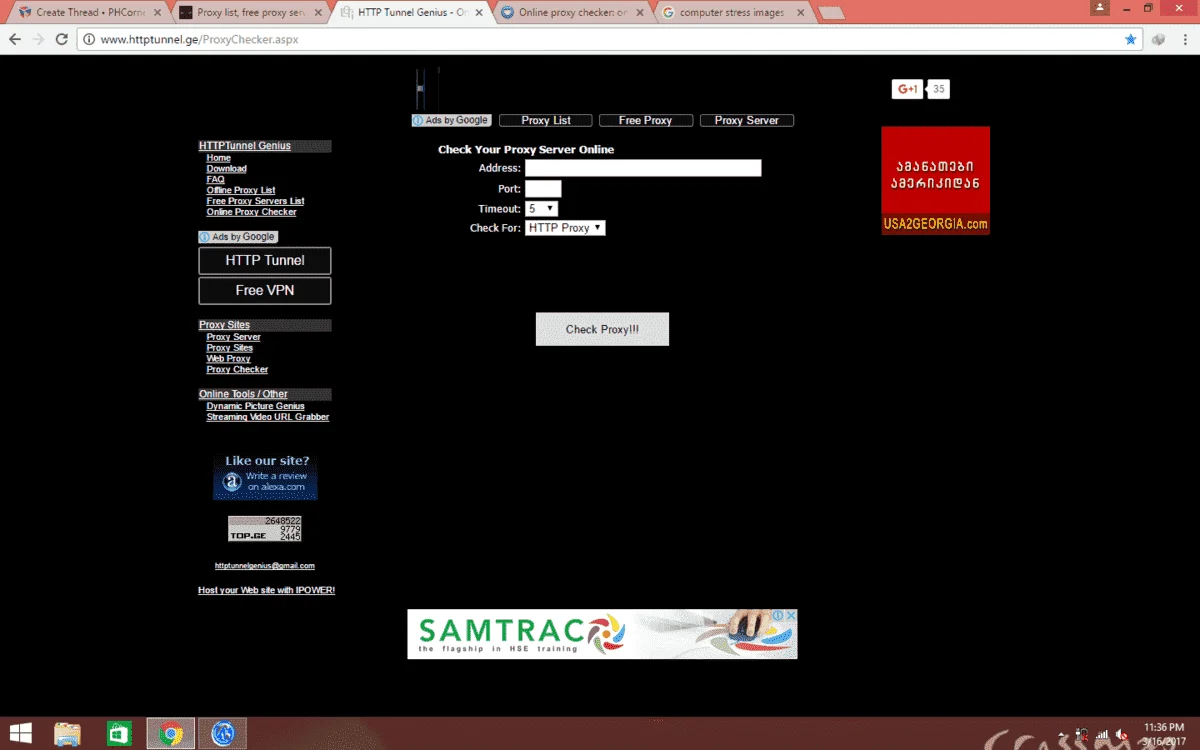
Task: Click the blue round app icon on taskbar
Action: [x=222, y=734]
